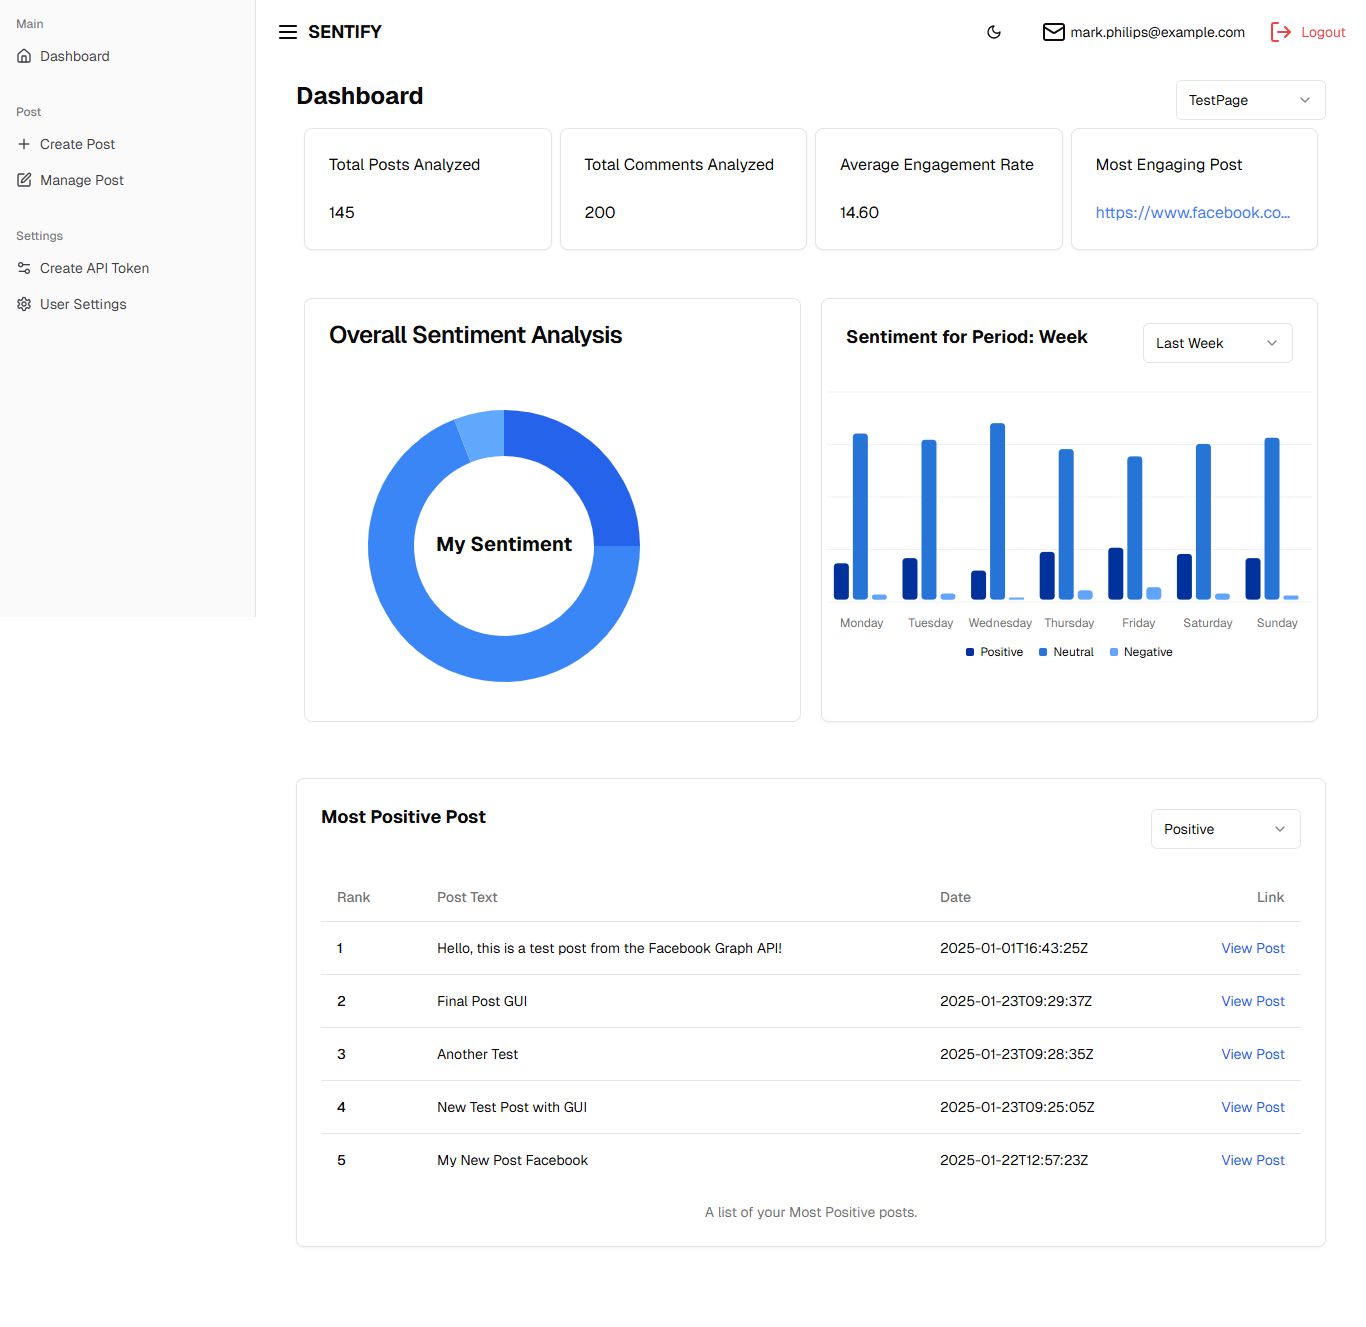Click the mail envelope icon in header
The image size is (1366, 1327).
1053,32
